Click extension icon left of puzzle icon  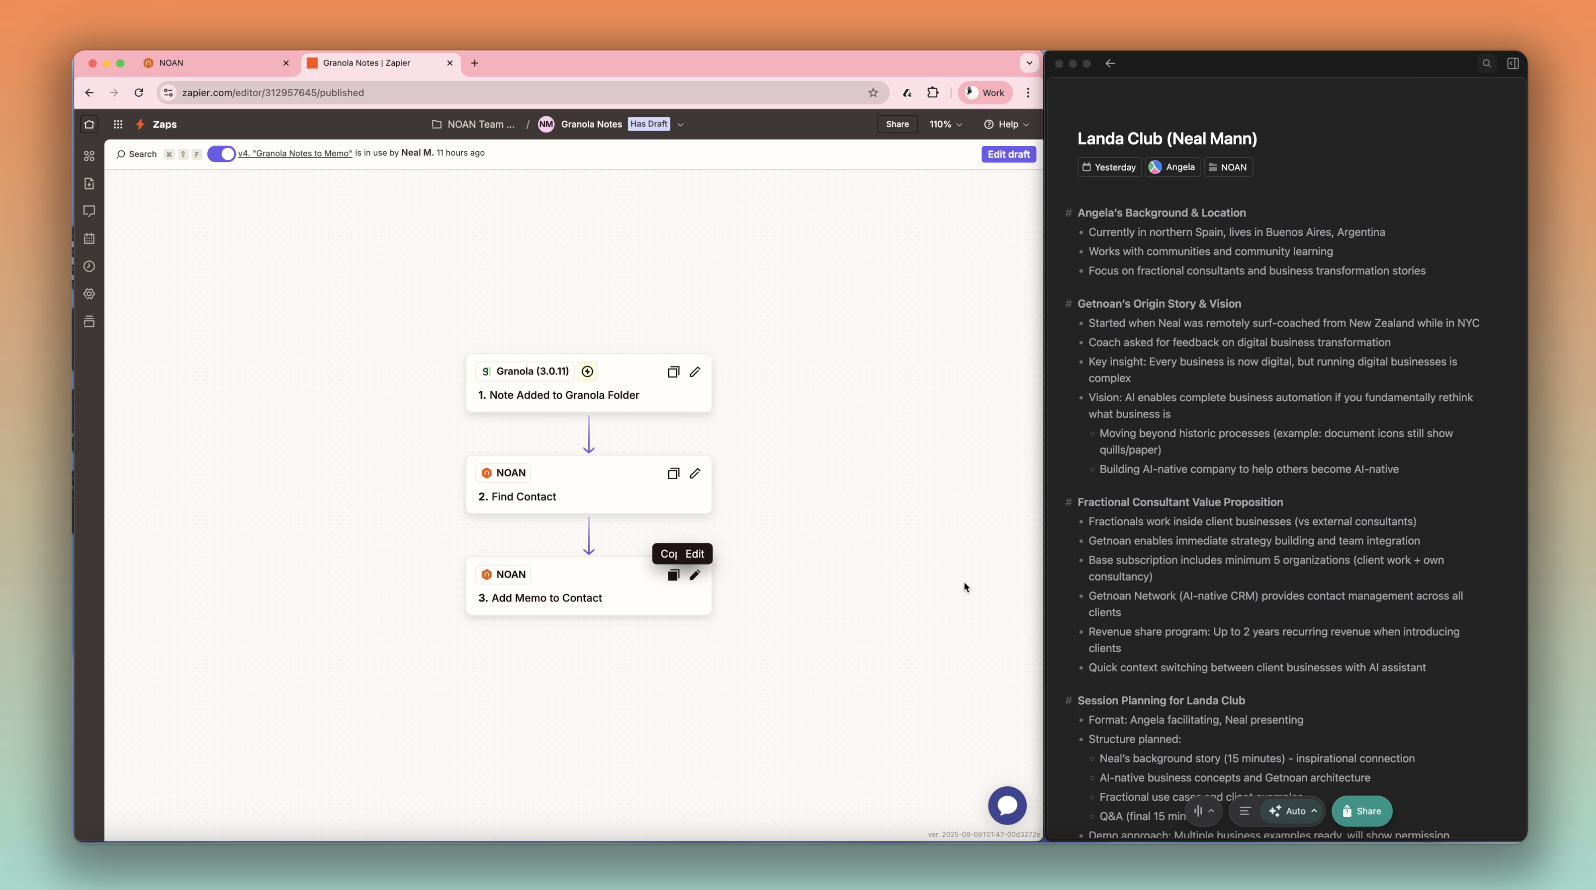coord(907,93)
